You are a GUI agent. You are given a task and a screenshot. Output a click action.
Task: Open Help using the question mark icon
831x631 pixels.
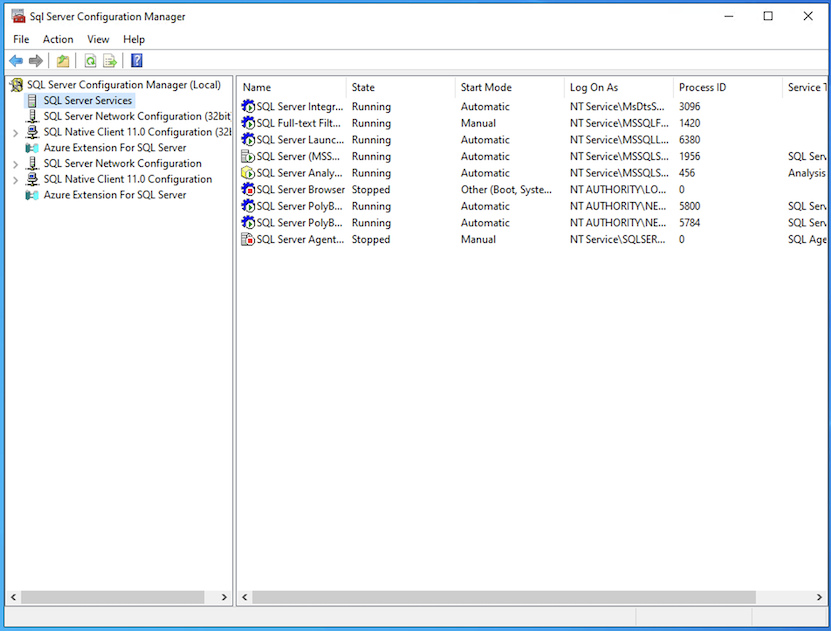click(x=136, y=61)
